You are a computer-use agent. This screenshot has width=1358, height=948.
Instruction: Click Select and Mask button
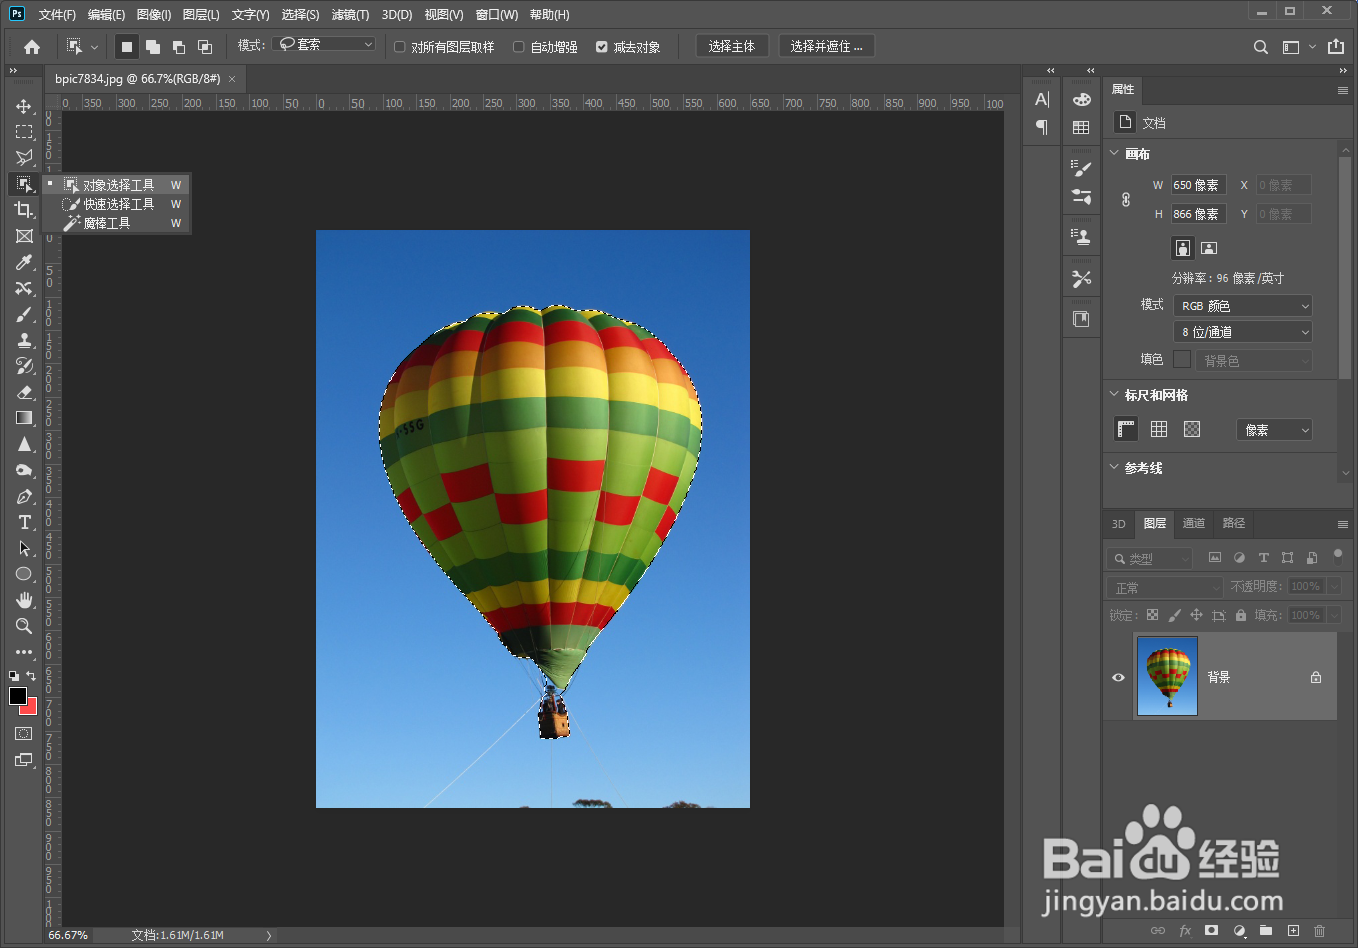(826, 46)
